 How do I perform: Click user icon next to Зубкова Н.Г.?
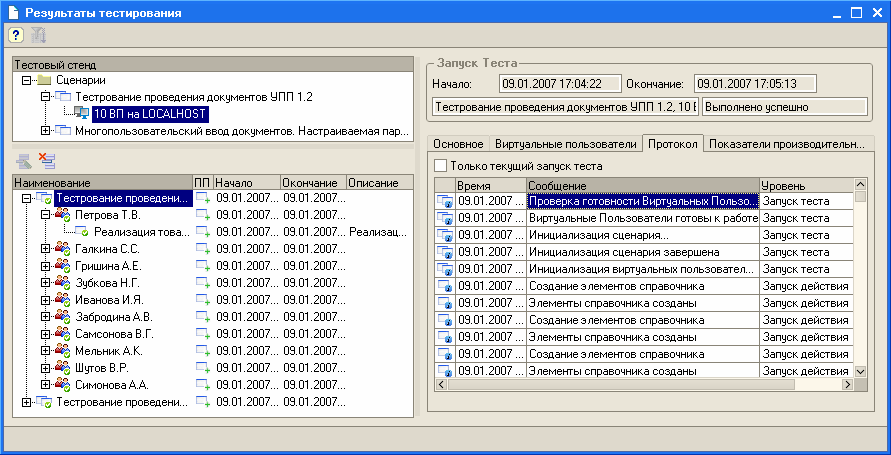pos(63,283)
